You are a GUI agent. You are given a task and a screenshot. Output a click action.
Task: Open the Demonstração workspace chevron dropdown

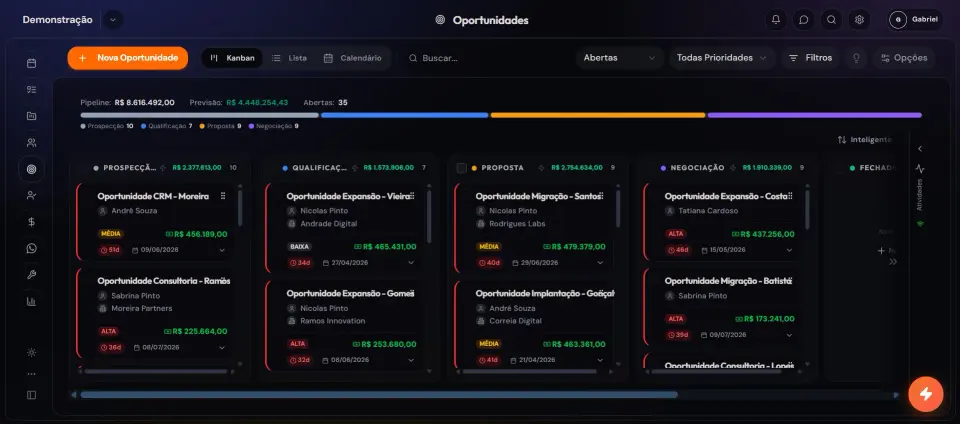click(x=113, y=20)
